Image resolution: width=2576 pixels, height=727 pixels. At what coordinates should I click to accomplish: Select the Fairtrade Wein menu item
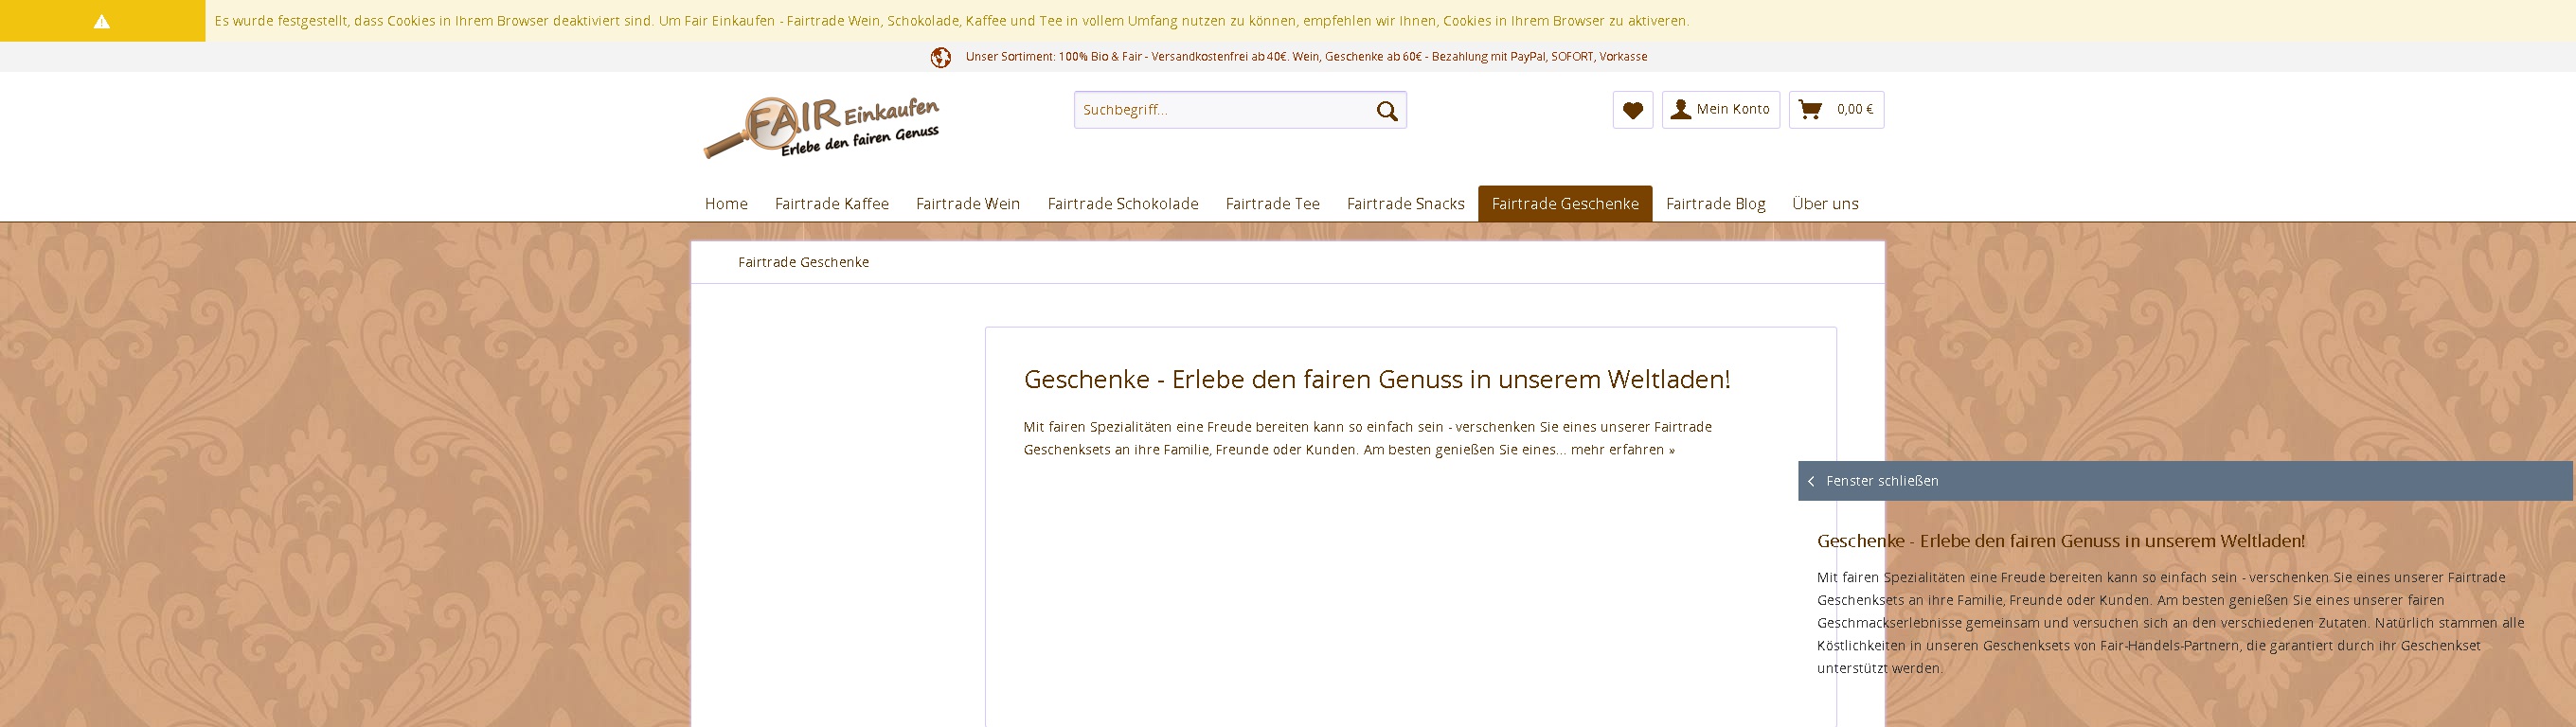[x=967, y=204]
